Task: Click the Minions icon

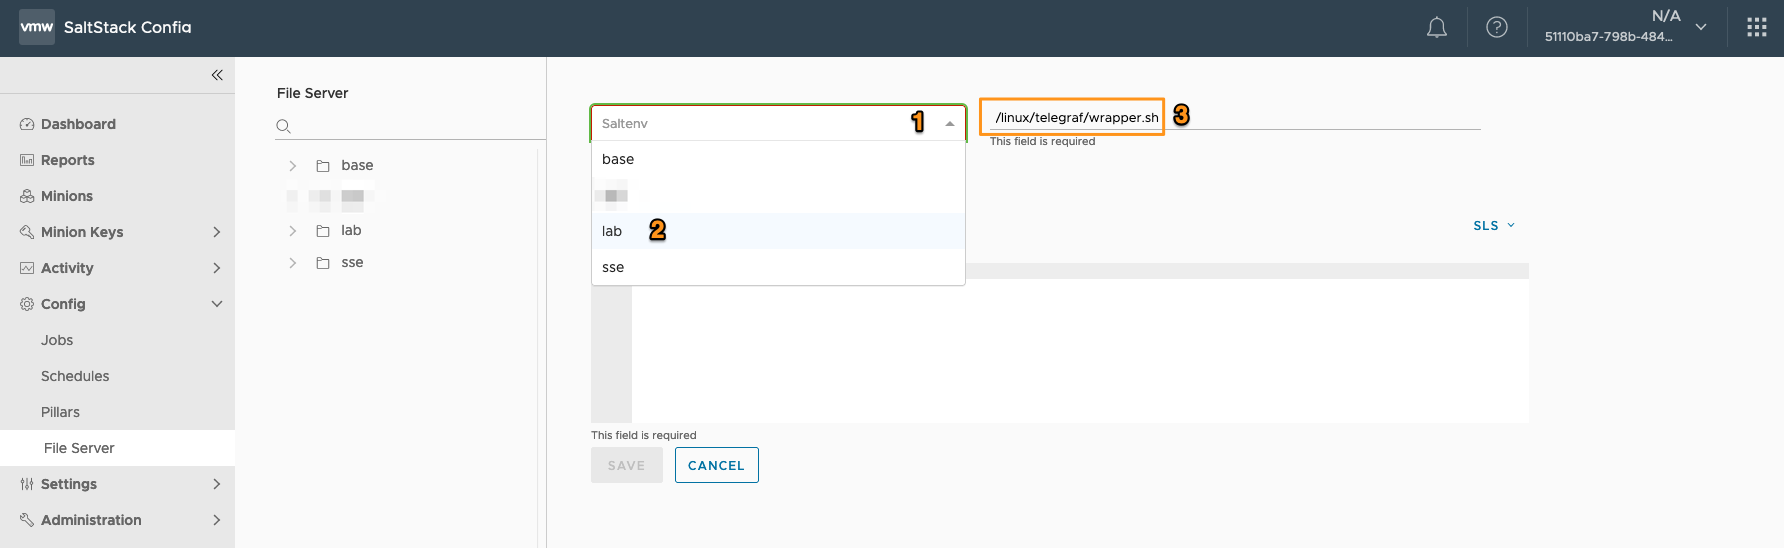Action: coord(27,196)
